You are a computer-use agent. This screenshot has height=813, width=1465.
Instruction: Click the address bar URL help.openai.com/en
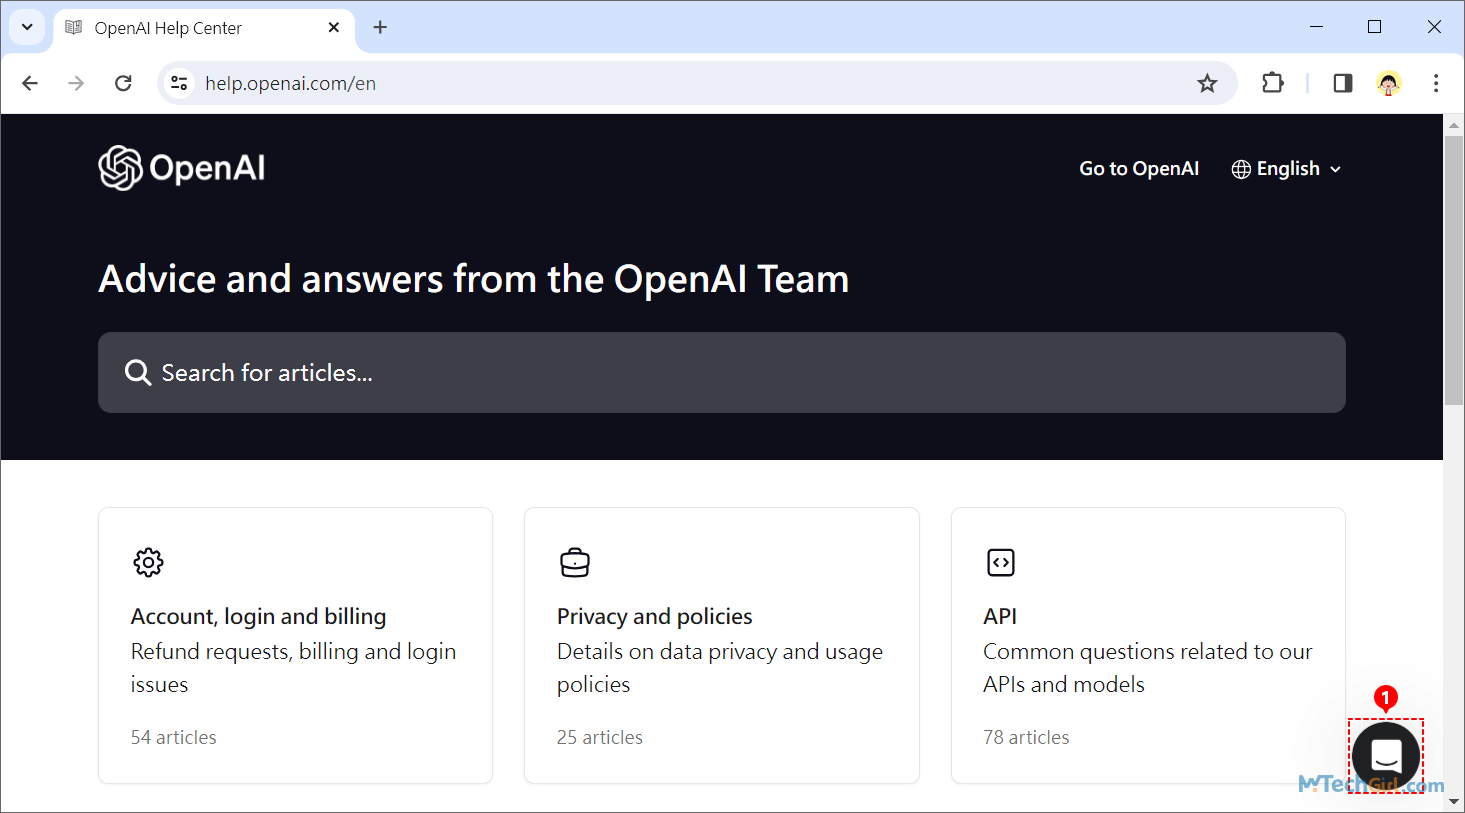click(x=291, y=83)
